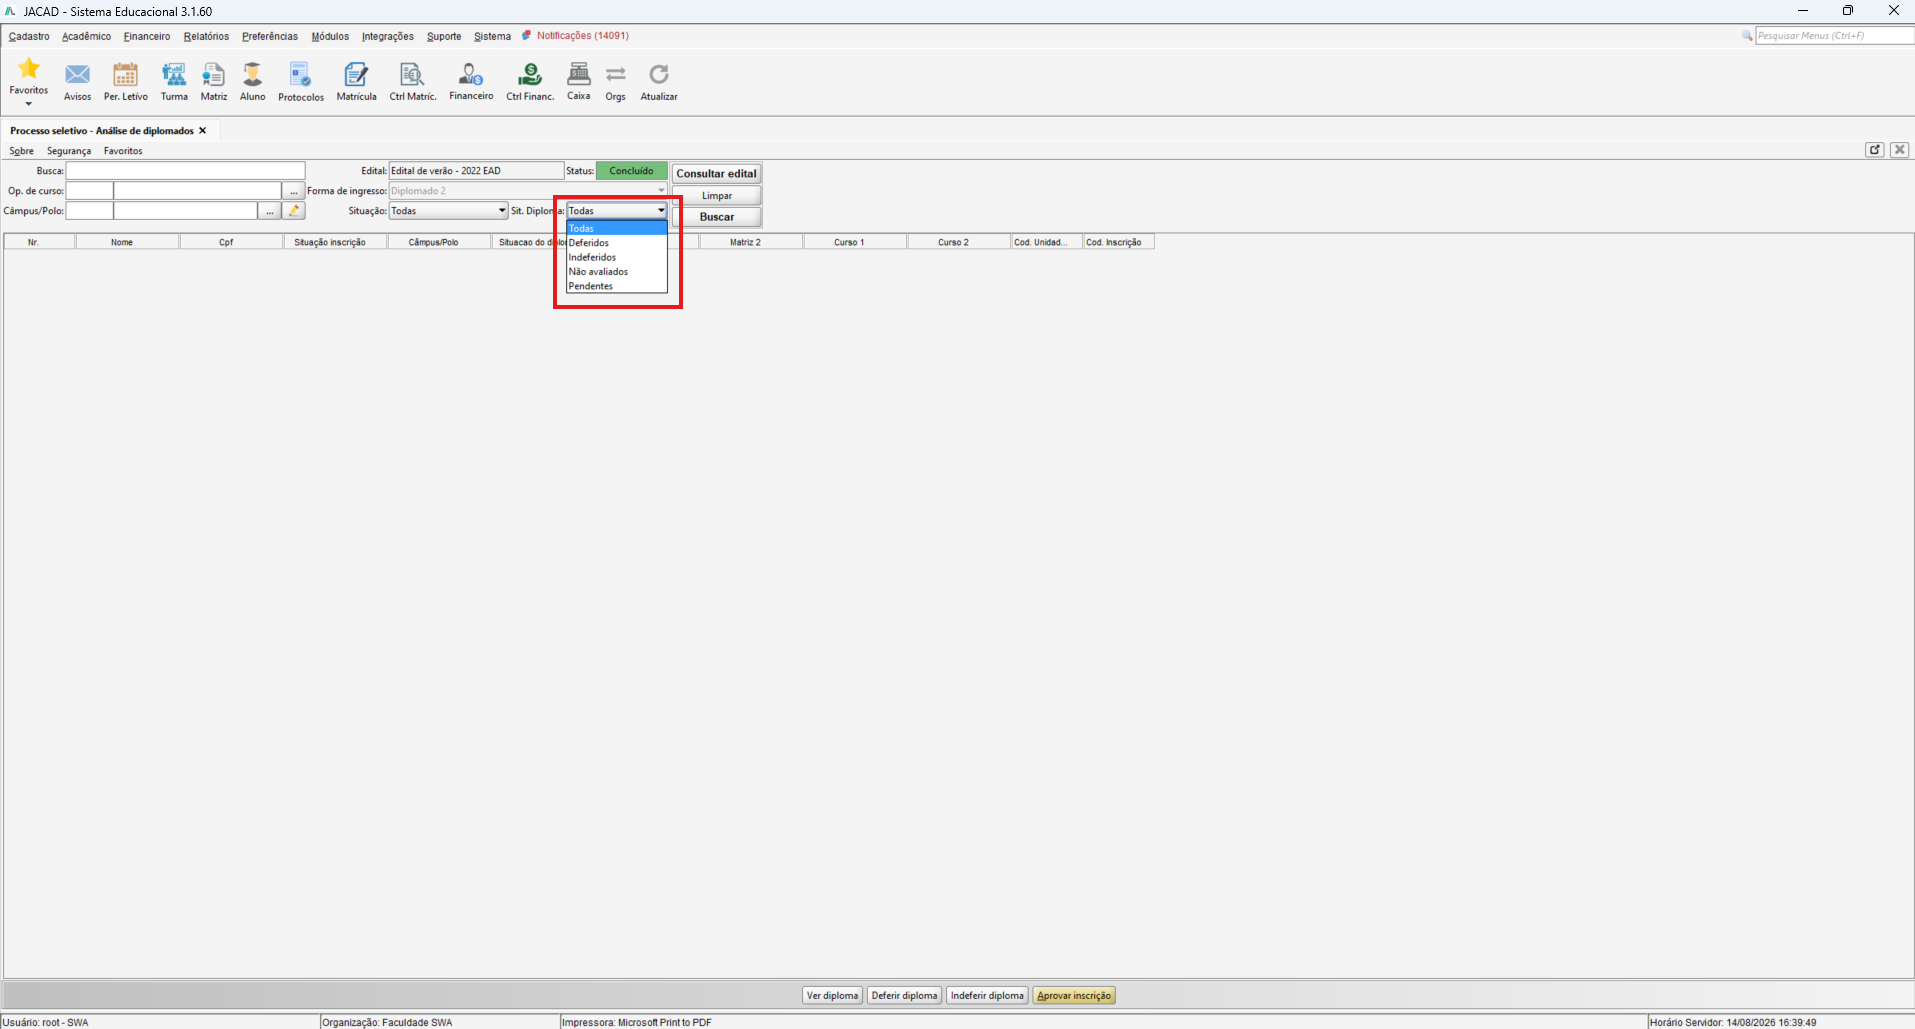Open the Módulos menu
The width and height of the screenshot is (1915, 1029).
click(x=330, y=36)
